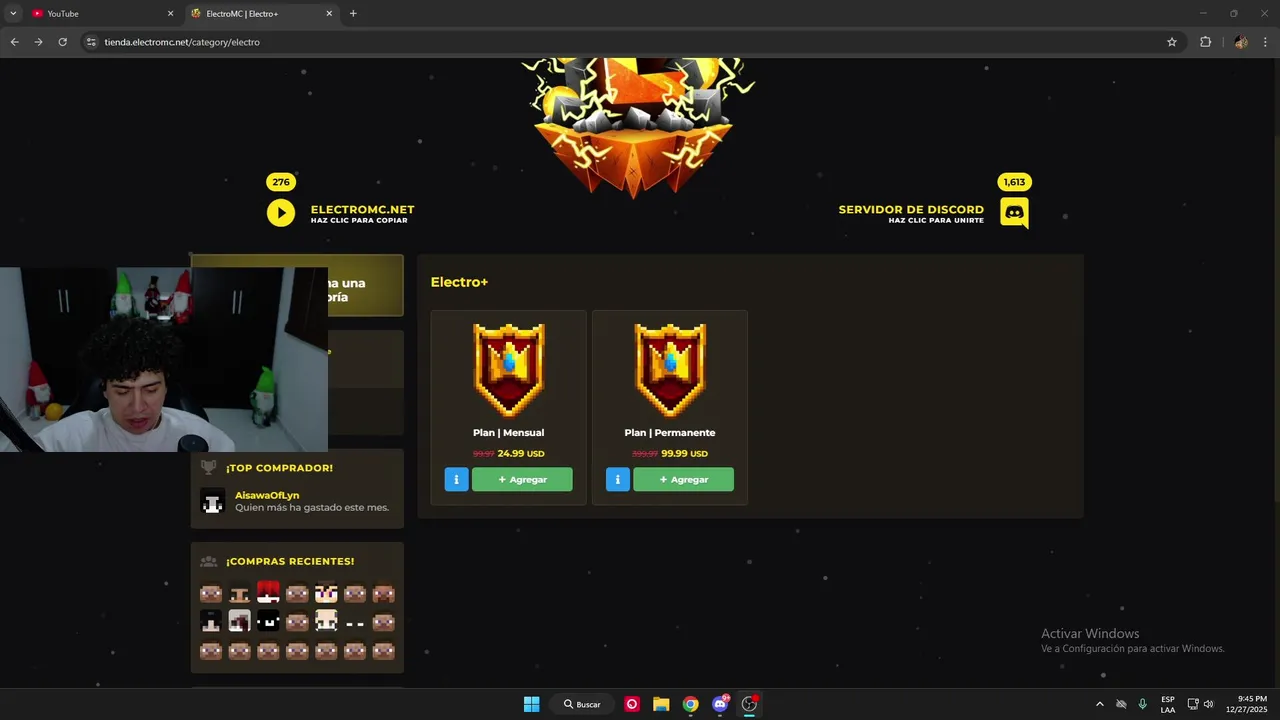
Task: Add Plan Mensual to cart with Agregar
Action: click(522, 480)
